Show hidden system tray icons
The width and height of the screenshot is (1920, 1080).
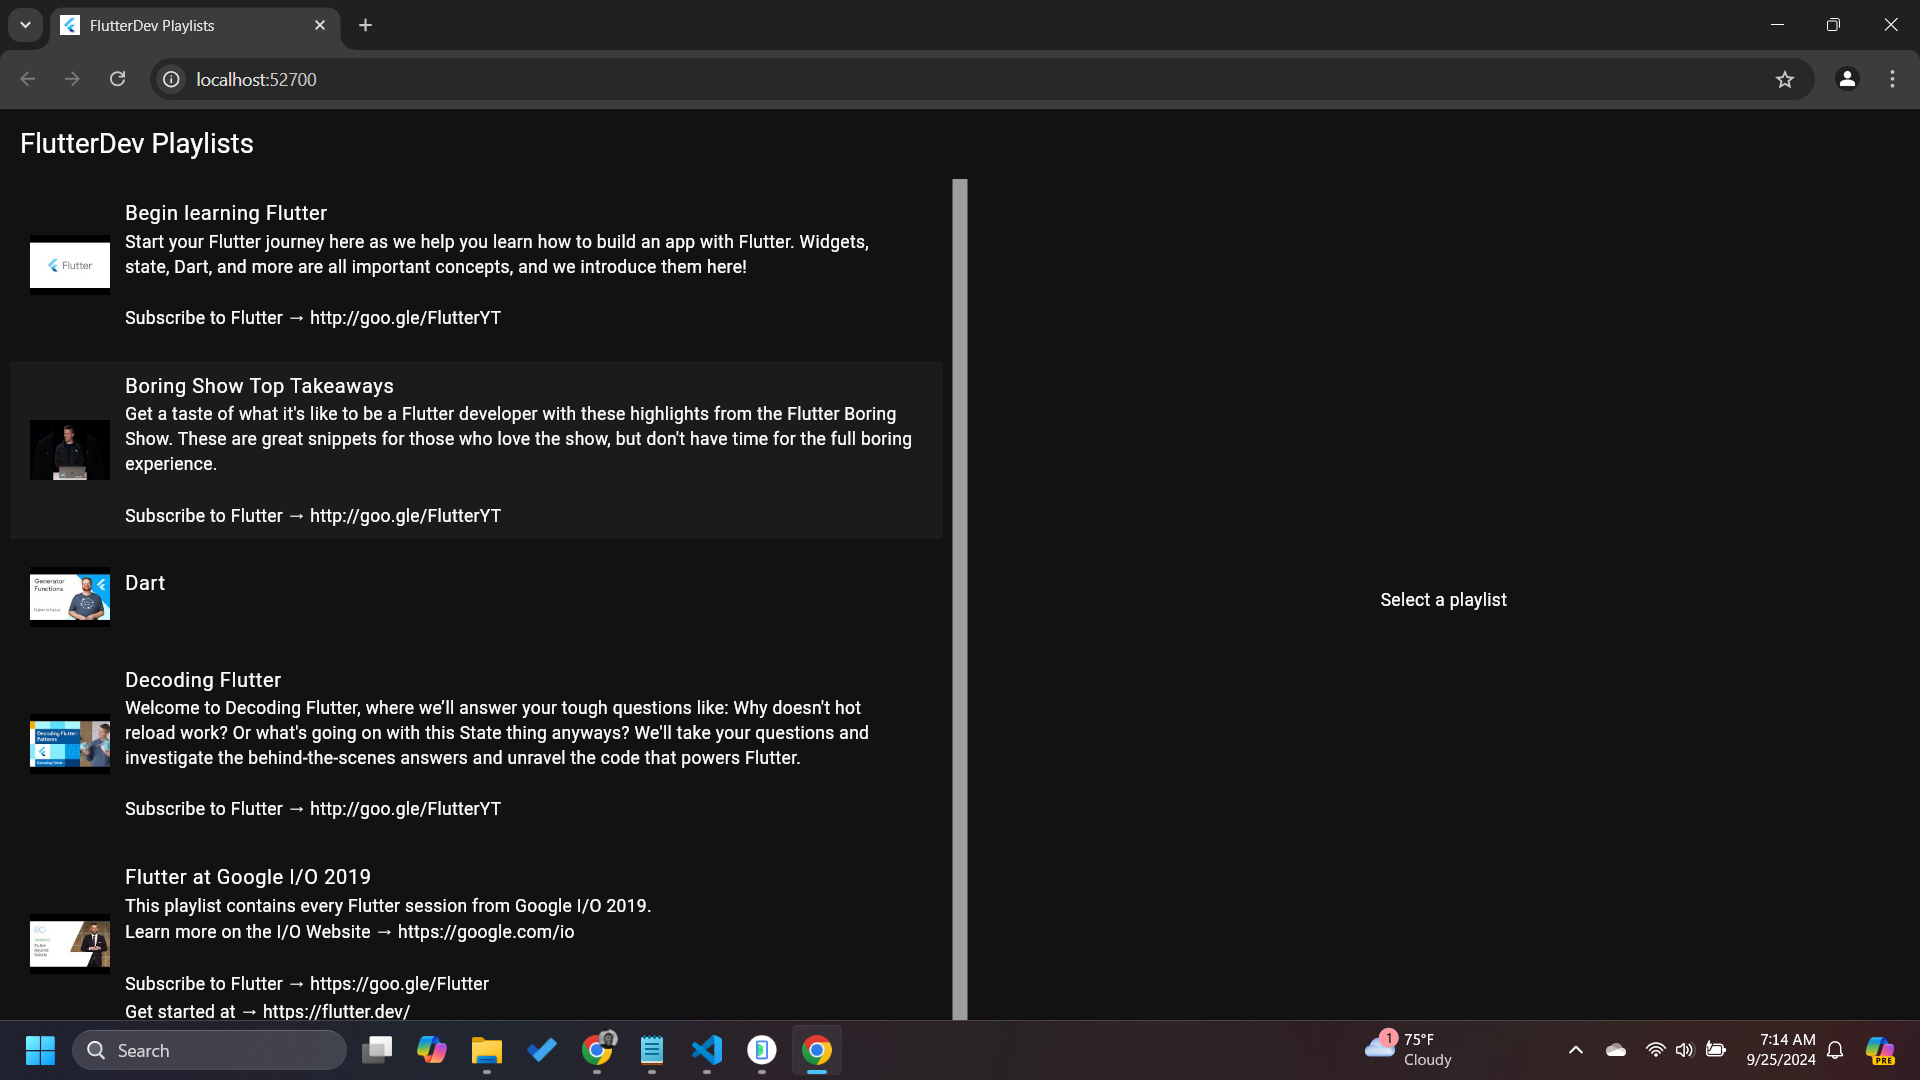click(x=1575, y=1050)
